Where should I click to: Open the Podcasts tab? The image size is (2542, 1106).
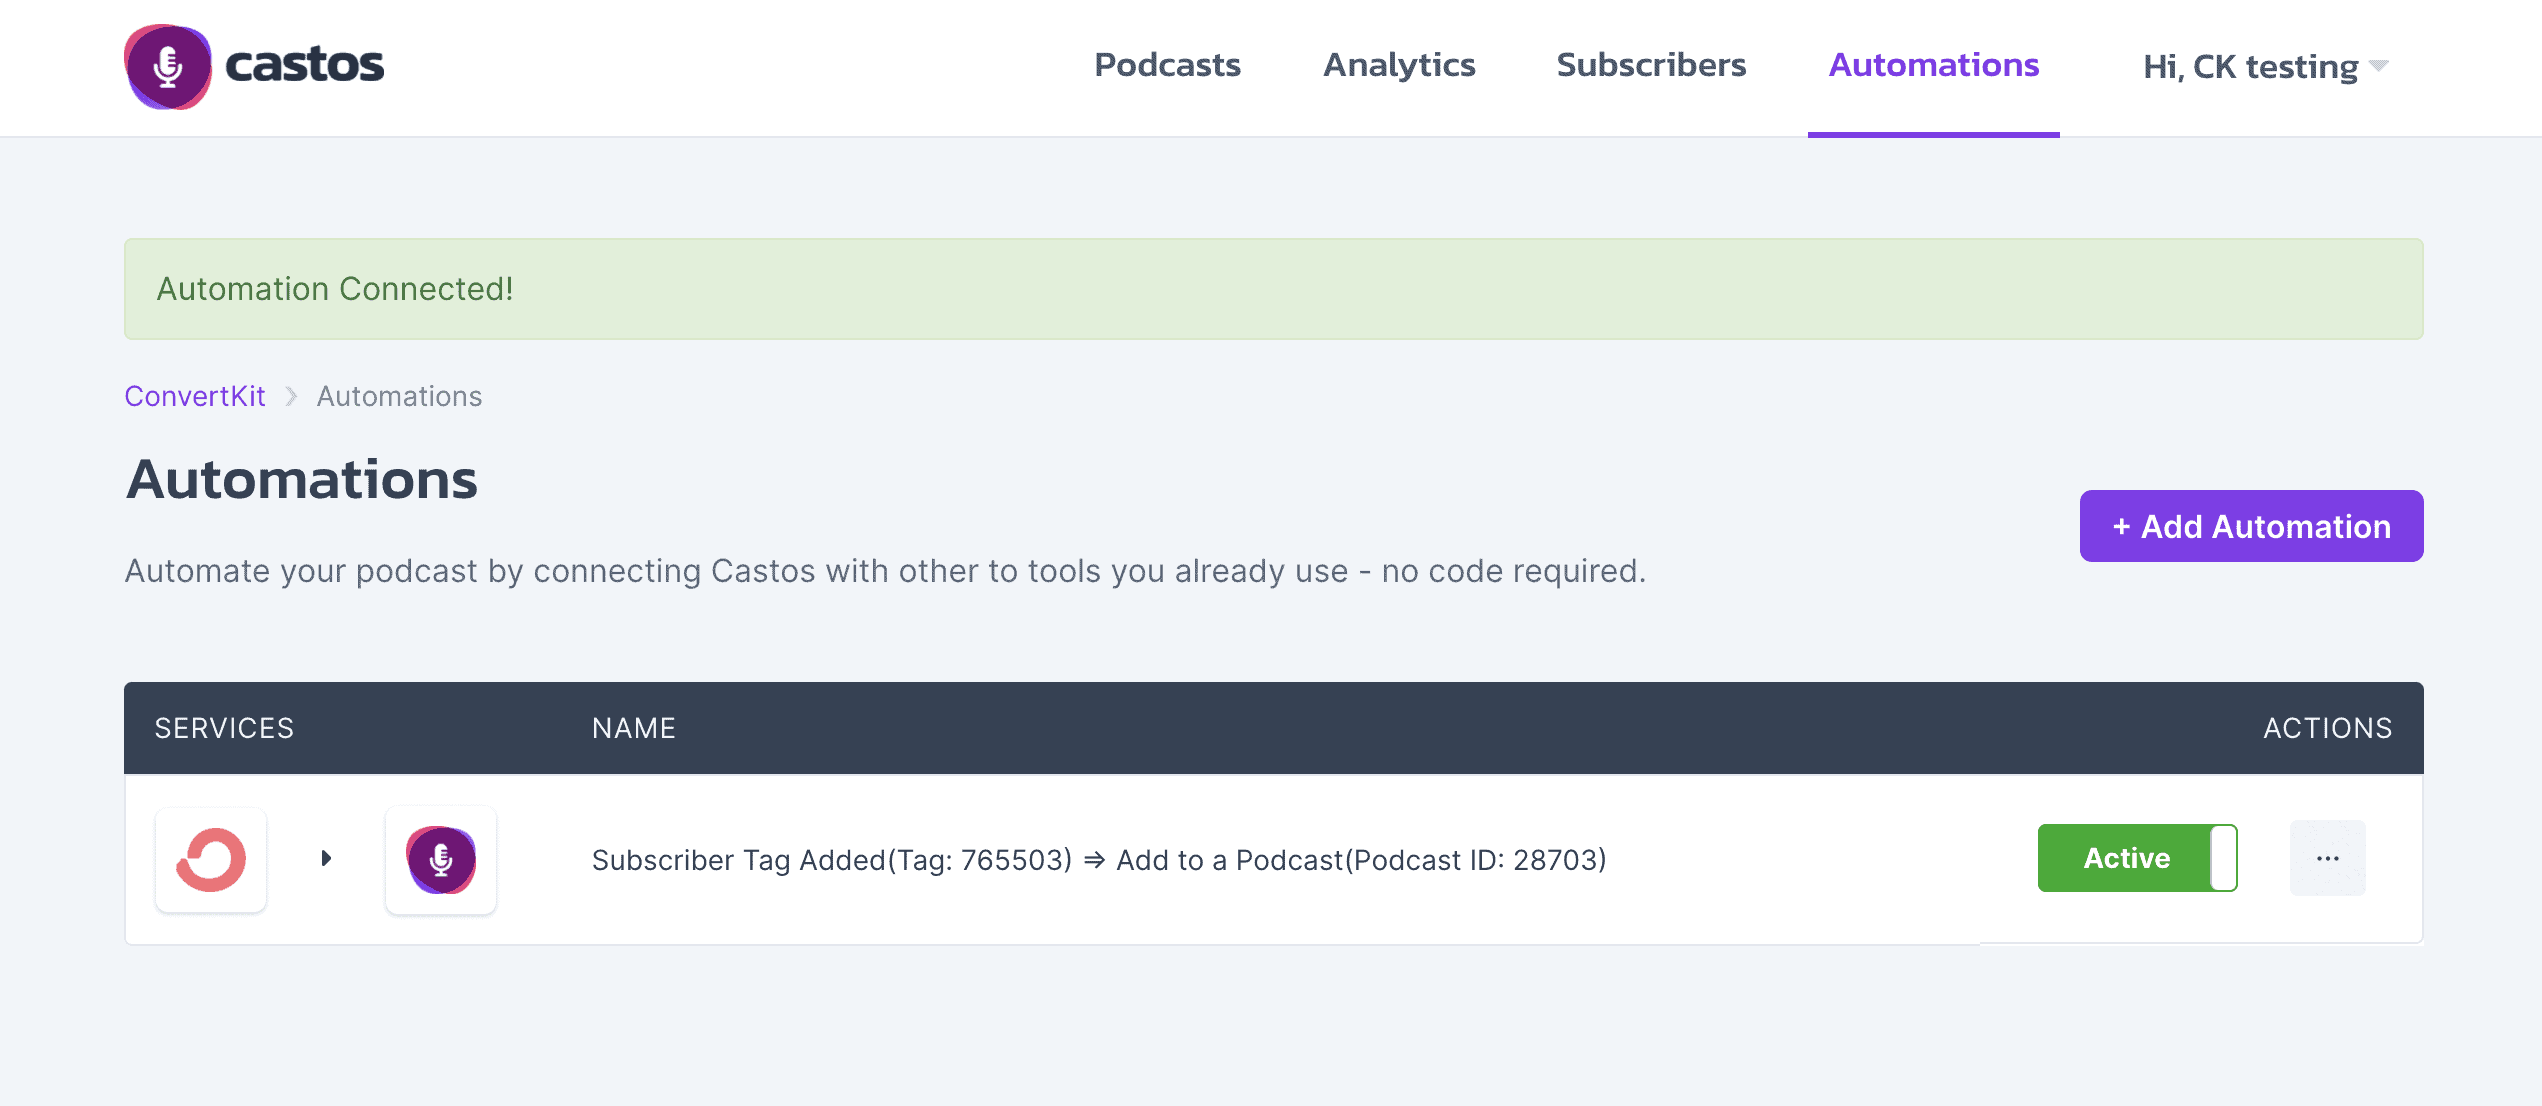point(1167,65)
